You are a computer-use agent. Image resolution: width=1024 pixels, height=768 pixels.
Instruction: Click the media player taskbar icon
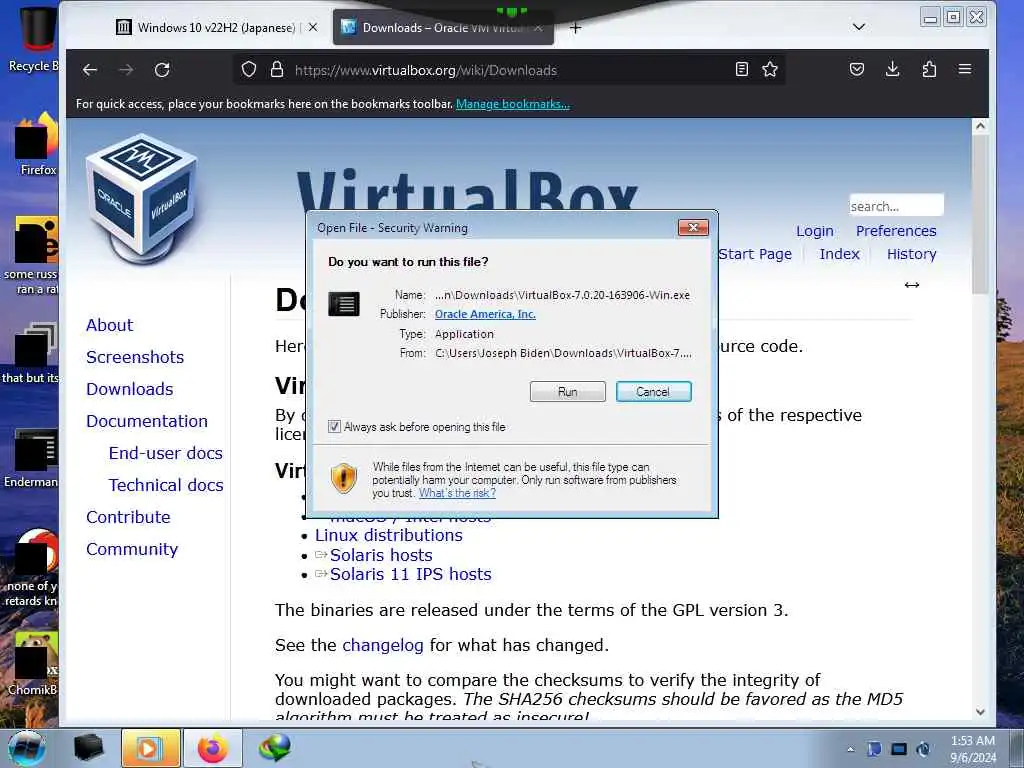coord(150,748)
